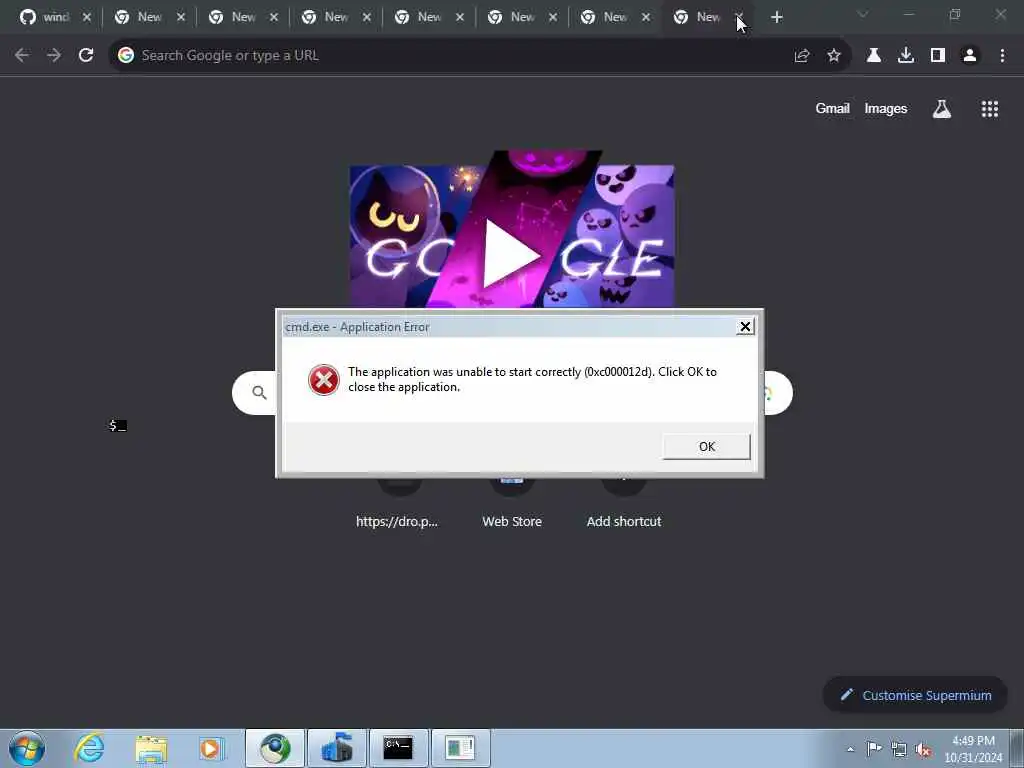Open Search Labs flask icon on page
1024x768 pixels.
942,109
